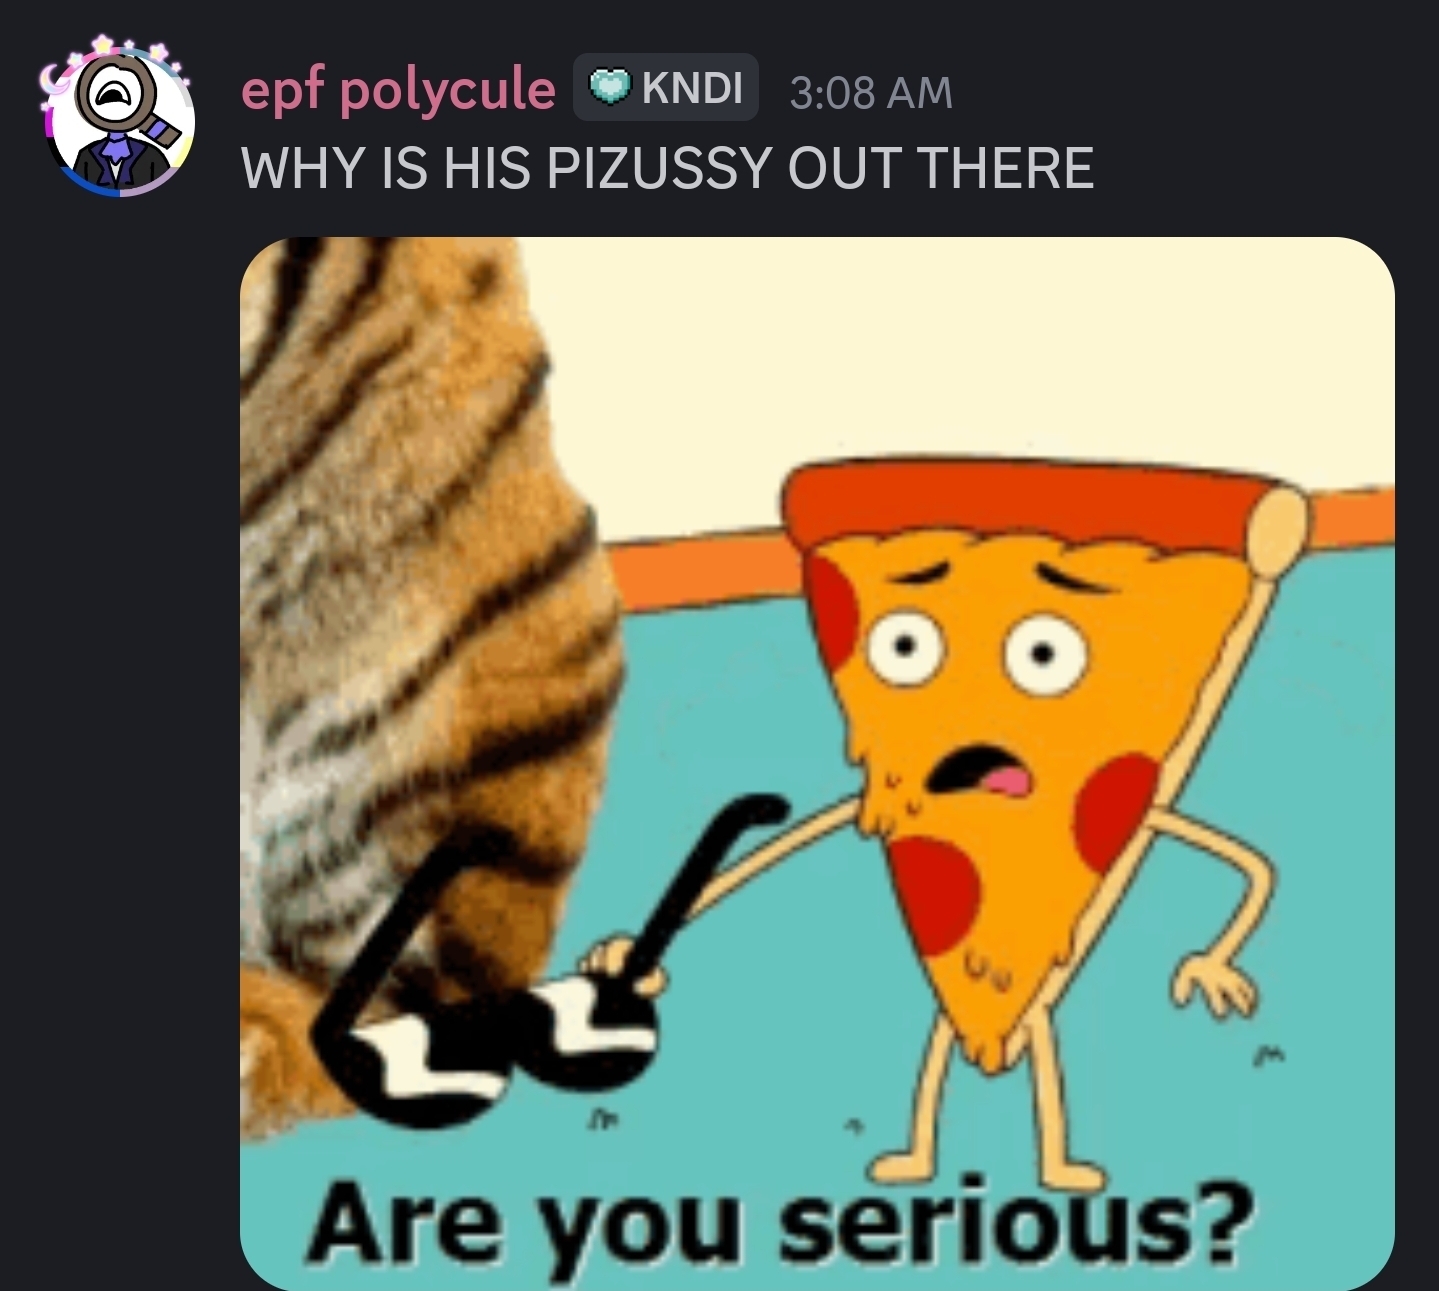Click the pizza slice's red crust top
Viewport: 1439px width, 1291px height.
click(x=1030, y=505)
